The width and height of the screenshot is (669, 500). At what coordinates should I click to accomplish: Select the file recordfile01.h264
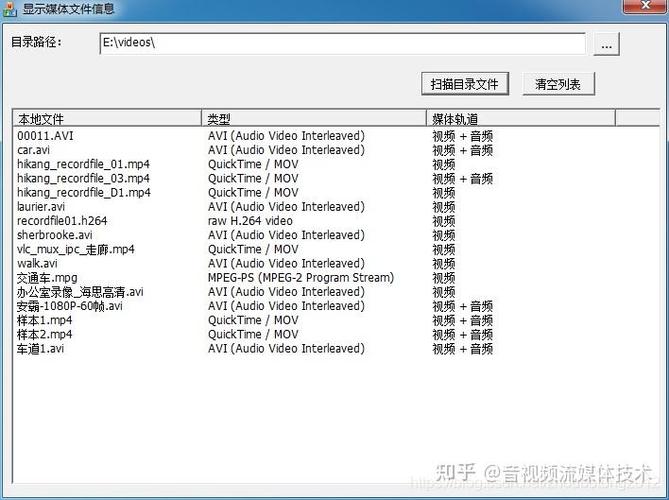point(62,221)
